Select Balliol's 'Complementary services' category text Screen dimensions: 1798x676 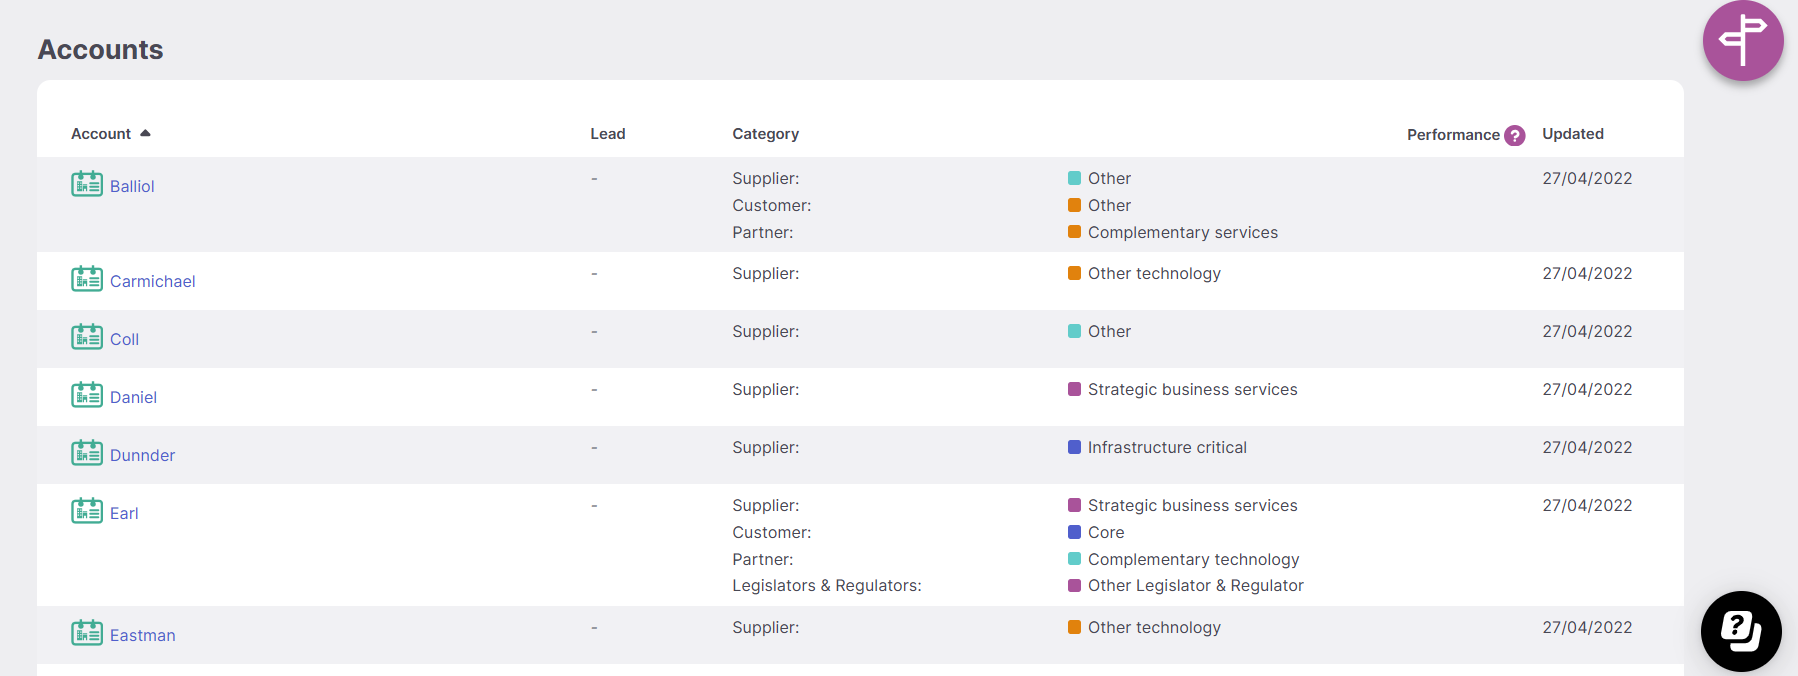pos(1183,232)
